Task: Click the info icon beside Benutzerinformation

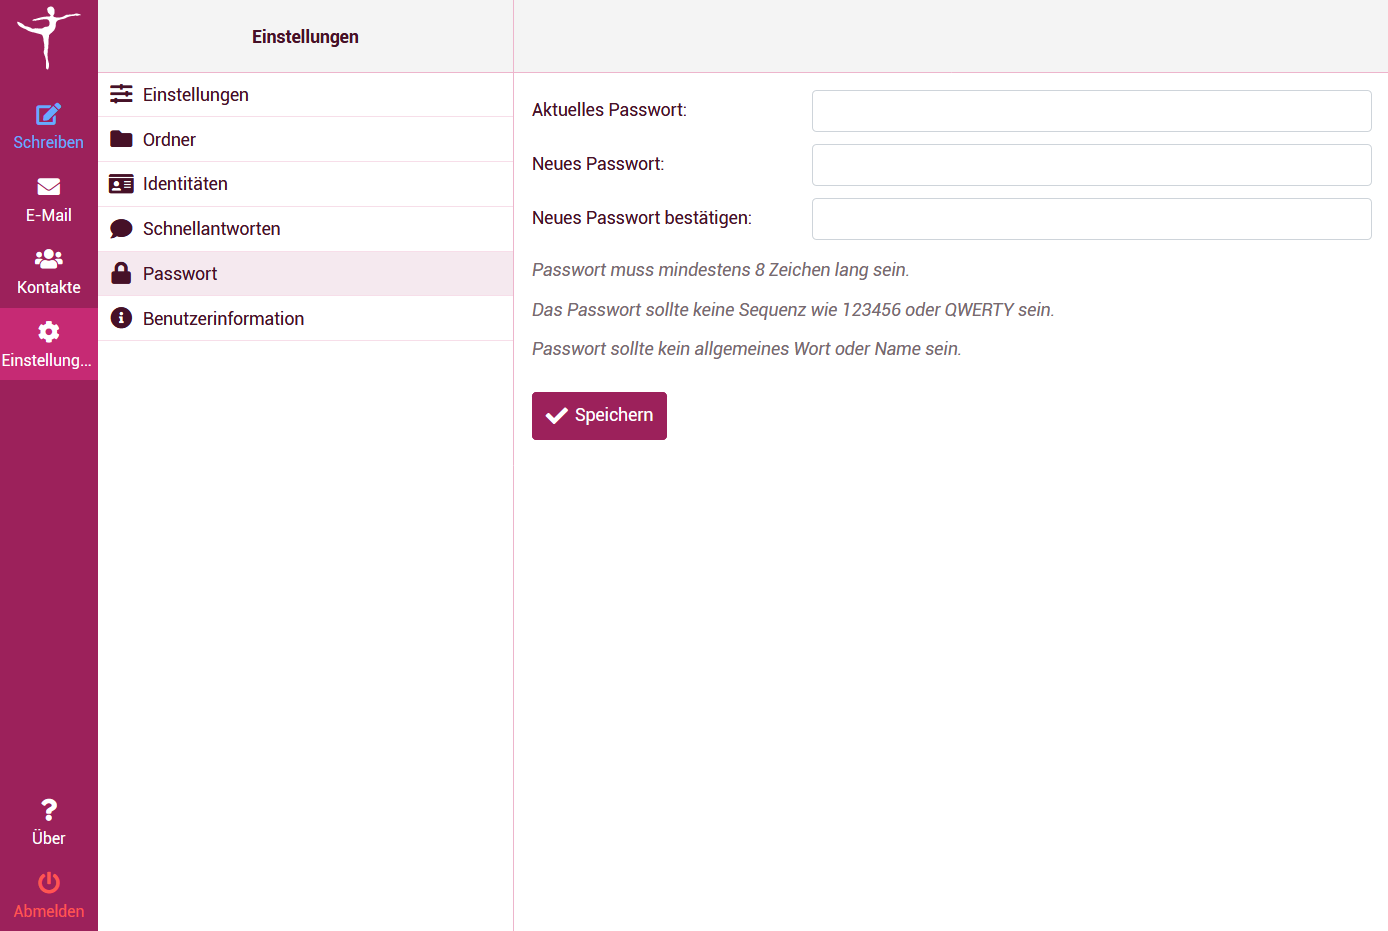Action: (121, 318)
